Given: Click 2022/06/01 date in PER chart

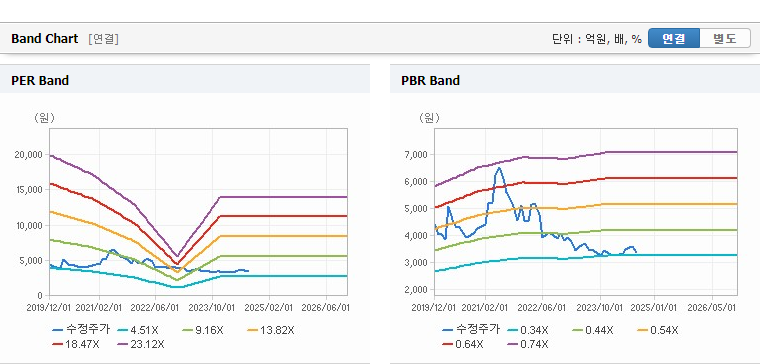Looking at the screenshot, I should (156, 308).
